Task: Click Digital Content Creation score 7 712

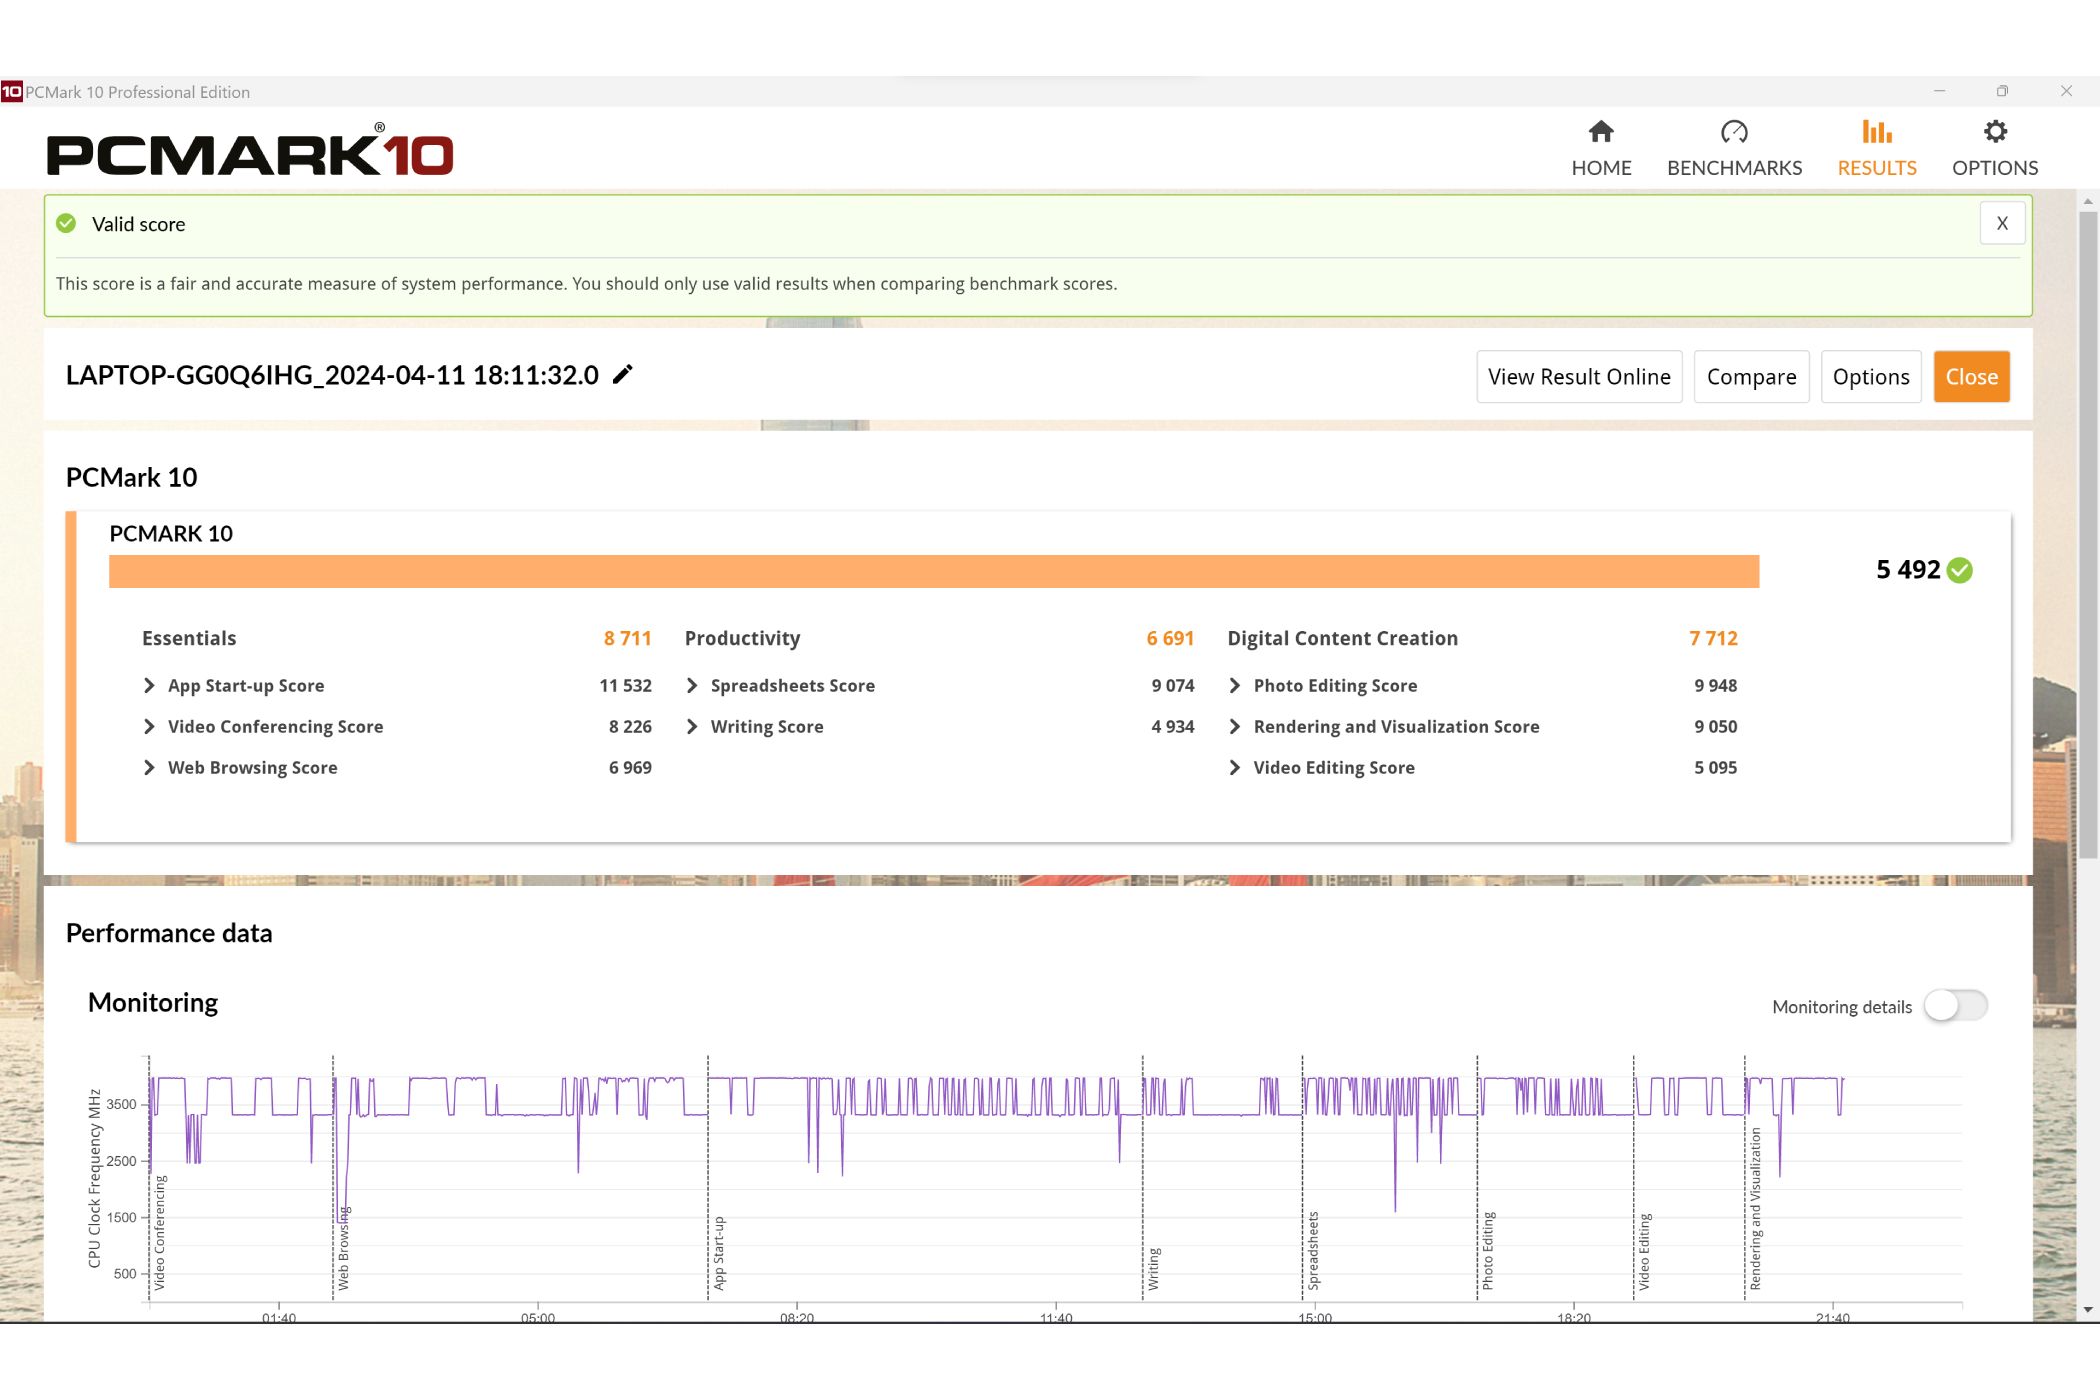Action: pyautogui.click(x=1713, y=639)
